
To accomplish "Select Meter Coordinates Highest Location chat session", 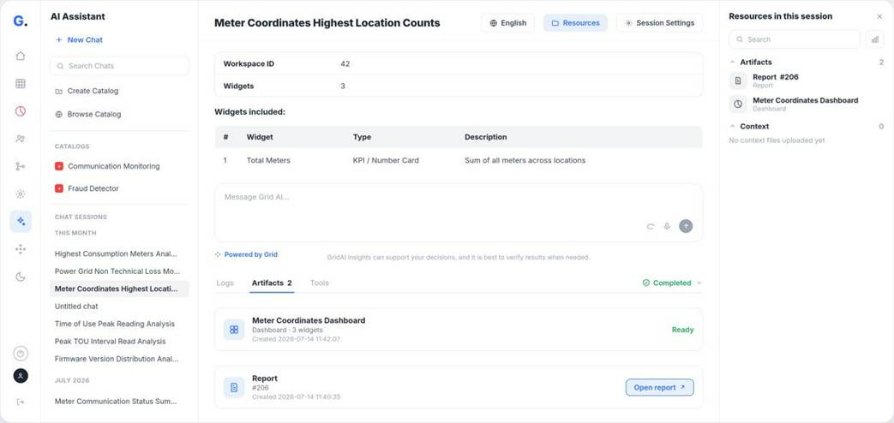I will click(x=119, y=288).
